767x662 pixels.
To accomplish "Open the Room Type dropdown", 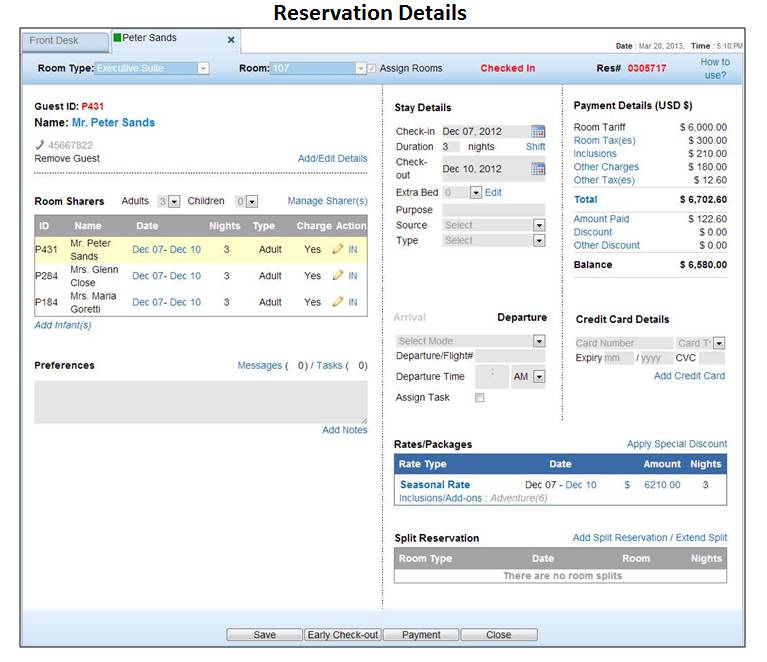I will 203,68.
